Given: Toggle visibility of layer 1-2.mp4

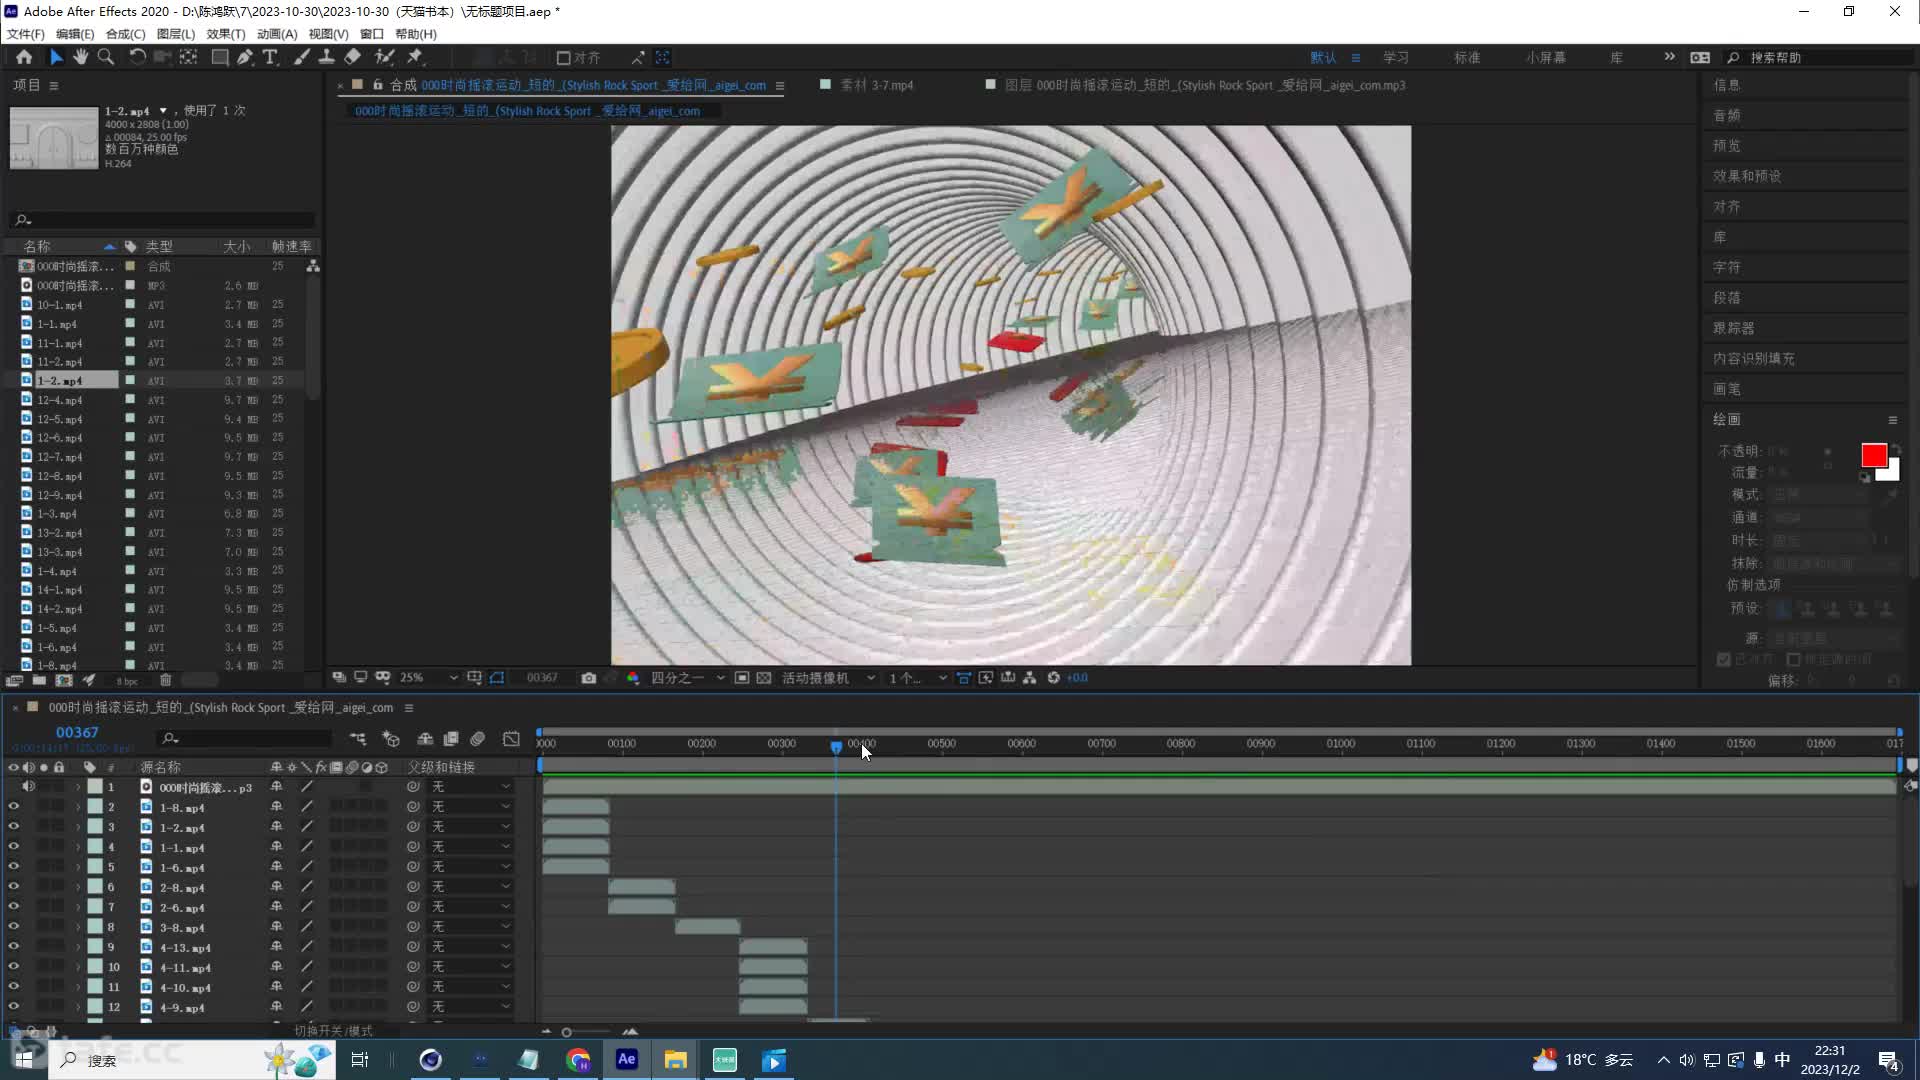Looking at the screenshot, I should click(14, 827).
